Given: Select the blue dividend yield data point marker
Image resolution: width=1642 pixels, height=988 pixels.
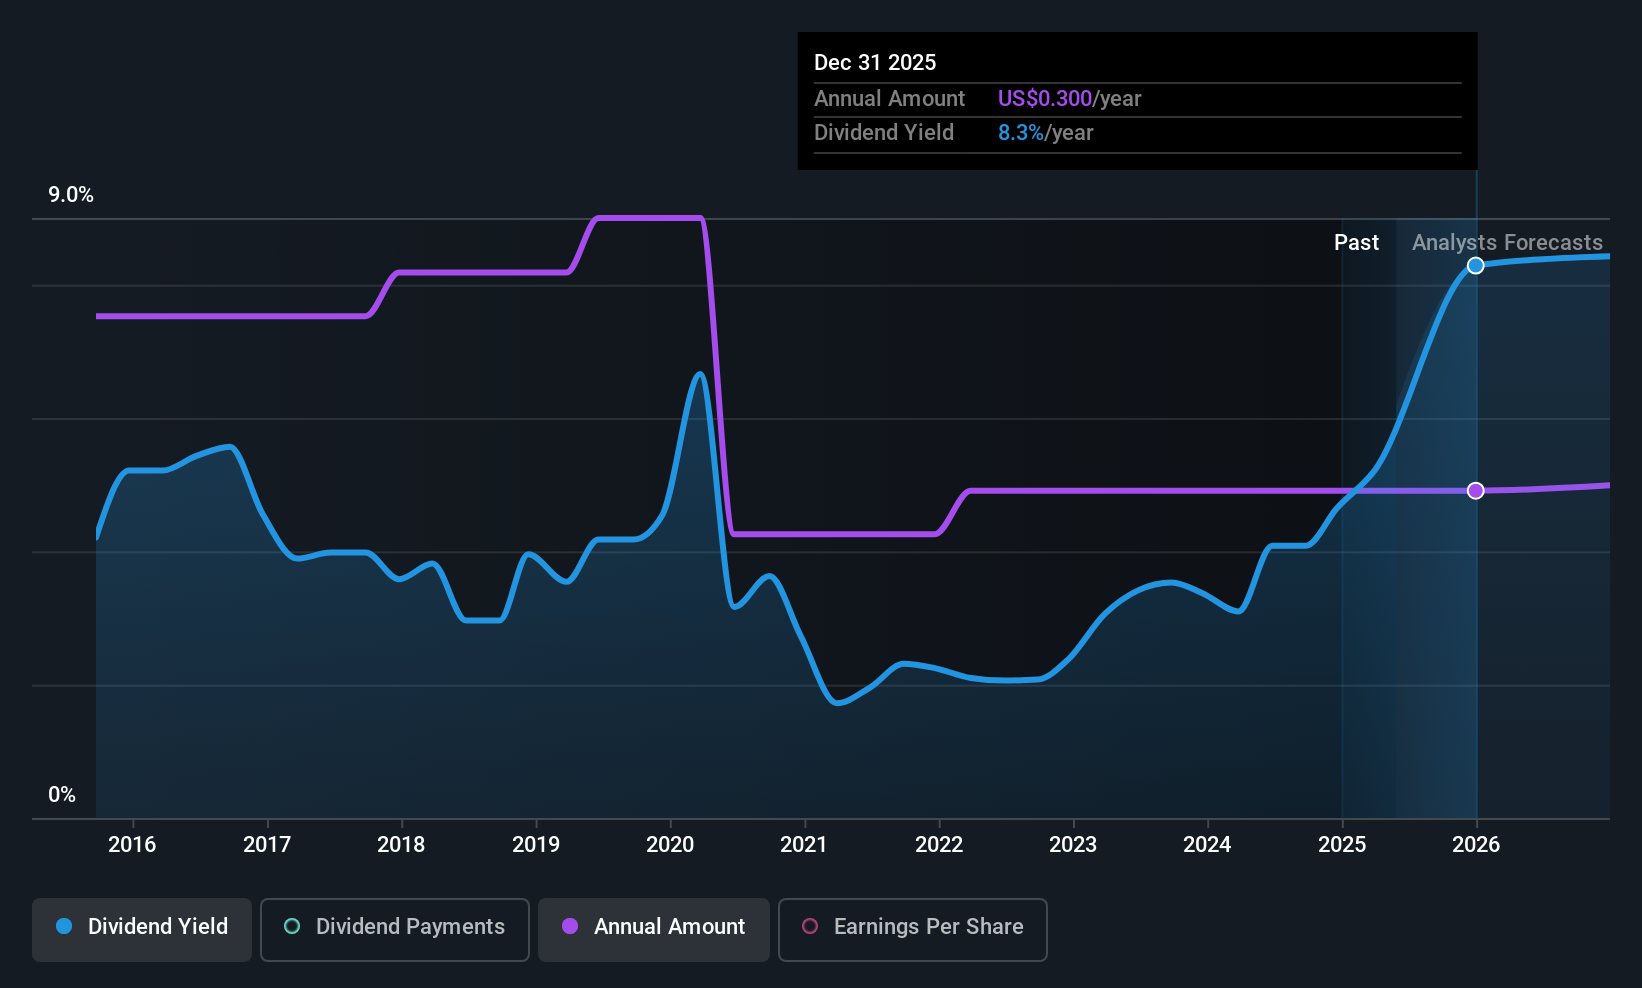Looking at the screenshot, I should tap(1476, 265).
